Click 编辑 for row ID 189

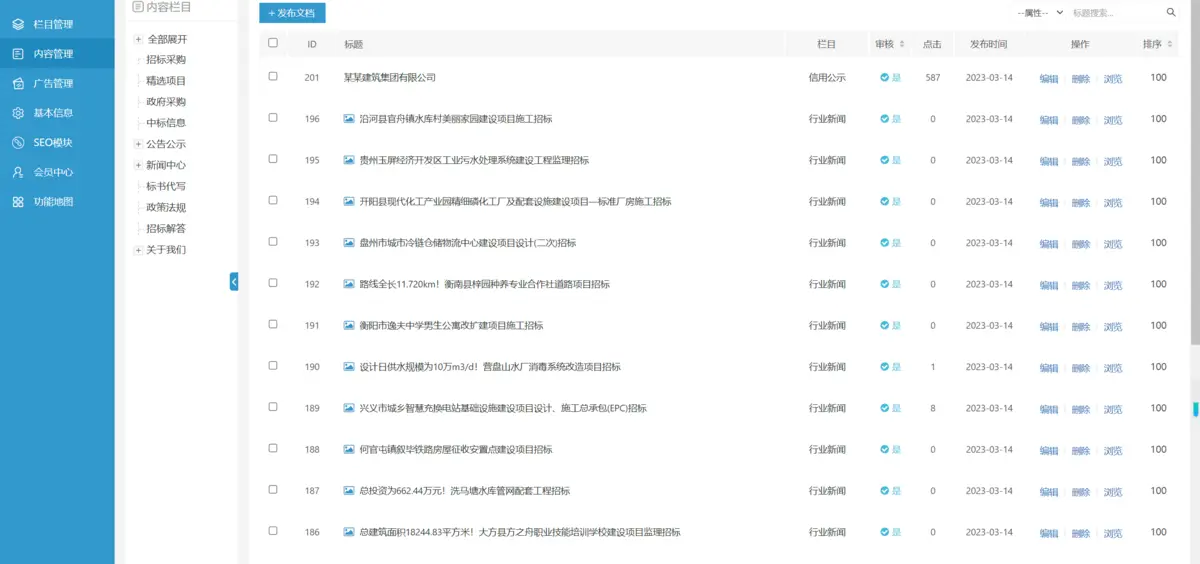(x=1049, y=409)
